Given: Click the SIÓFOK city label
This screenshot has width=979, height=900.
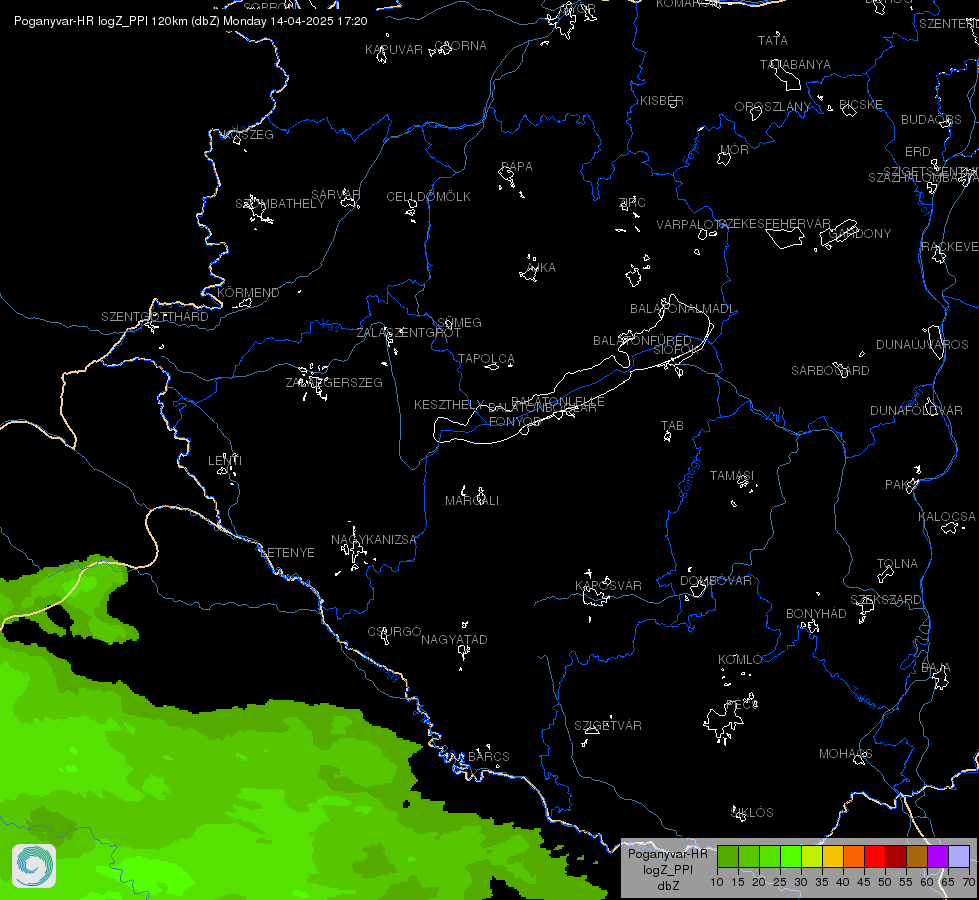Looking at the screenshot, I should tap(677, 350).
